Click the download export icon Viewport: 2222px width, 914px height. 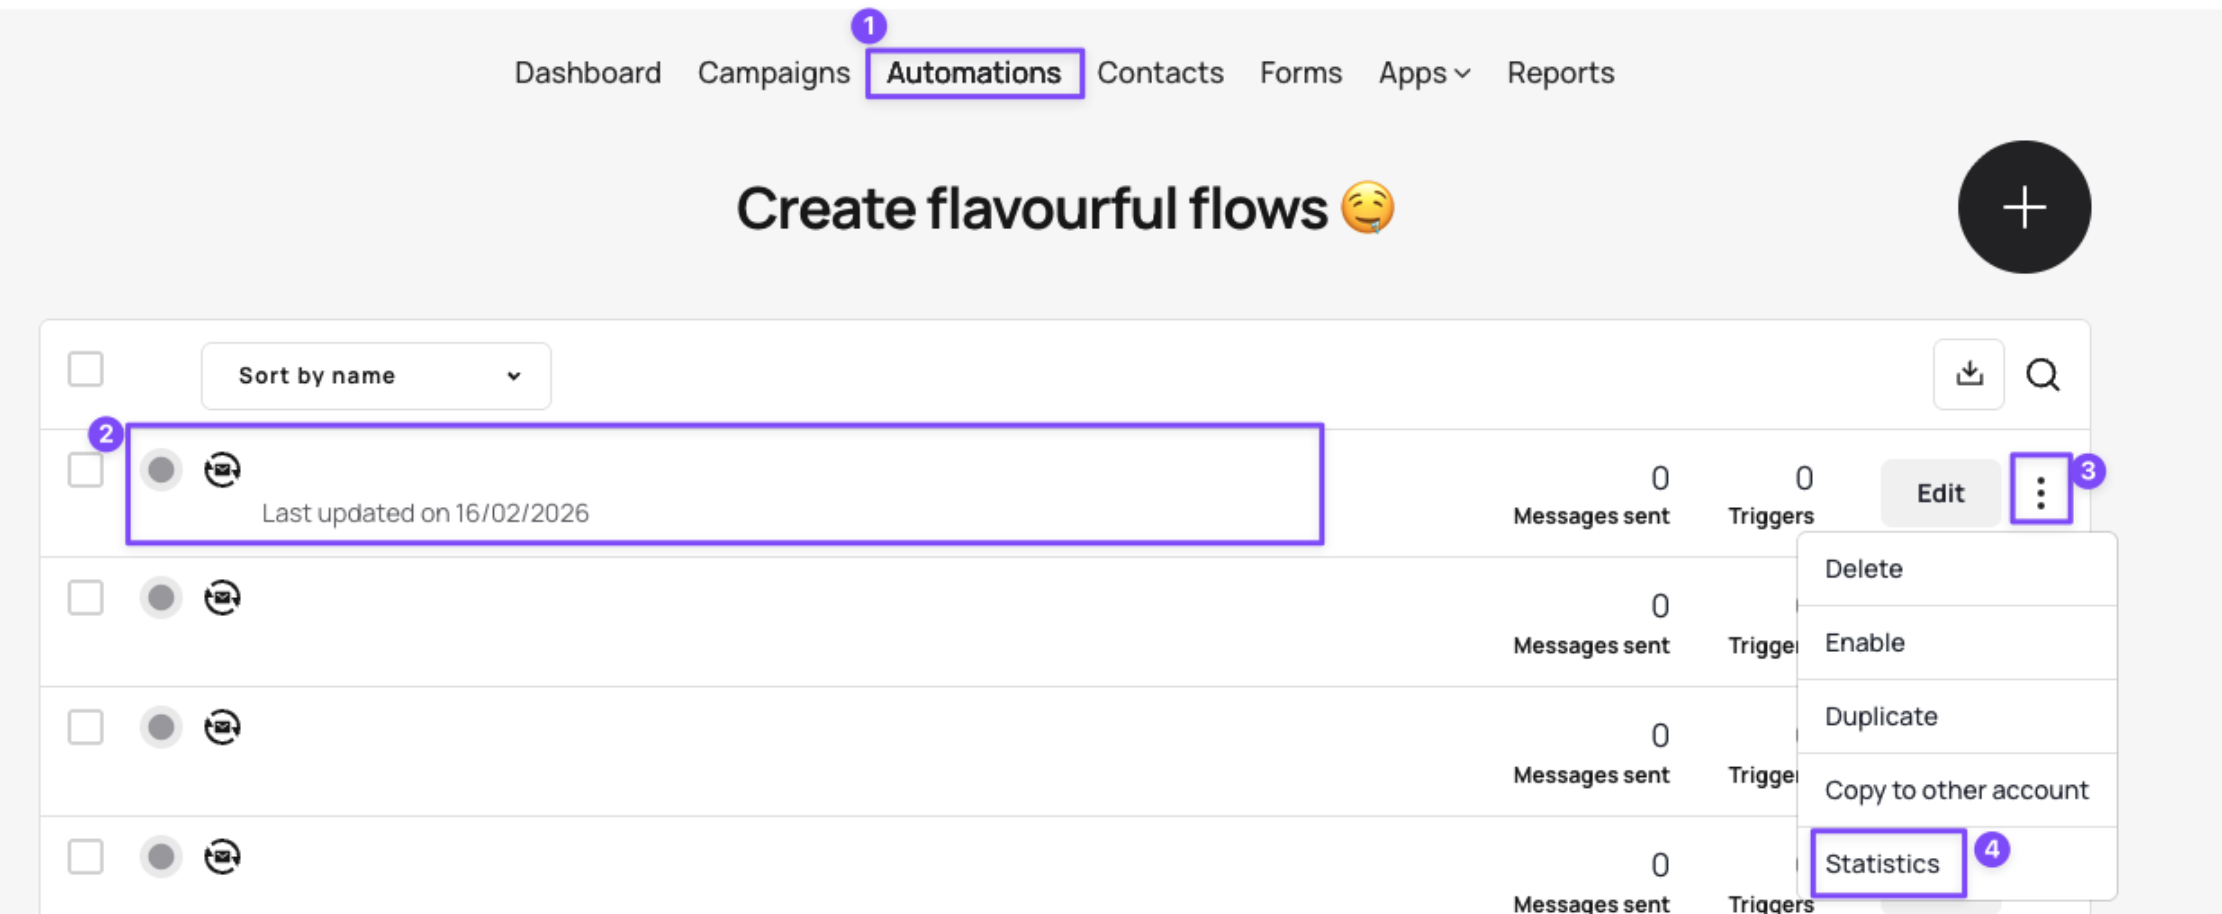coord(1969,374)
